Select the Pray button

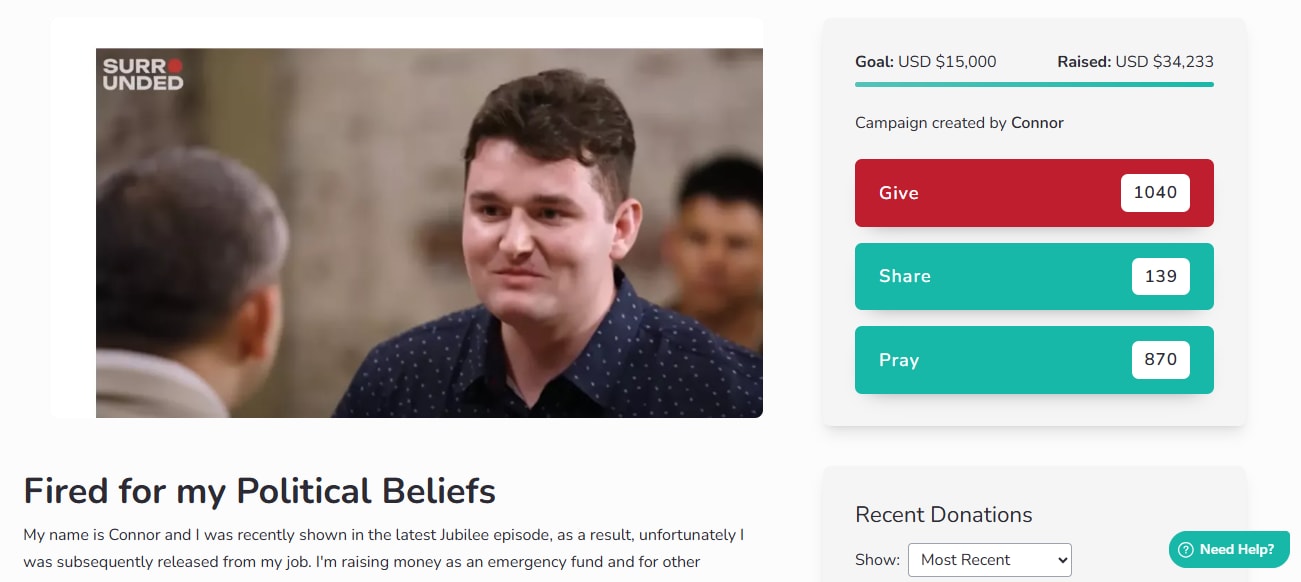pos(1034,360)
